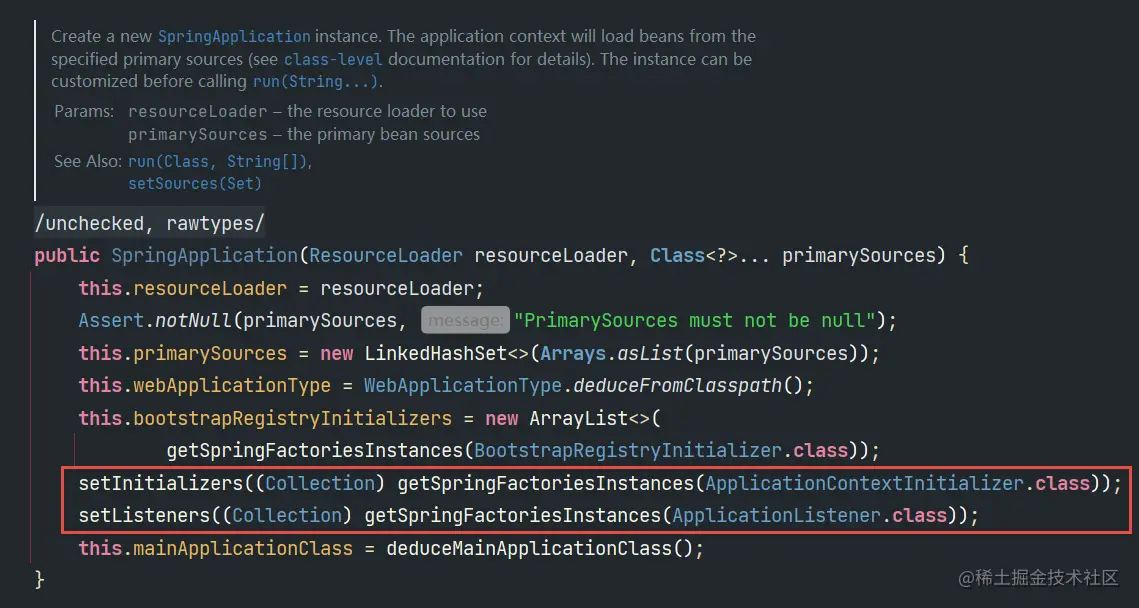
Task: Click the 'public' keyword of the constructor
Action: point(67,256)
